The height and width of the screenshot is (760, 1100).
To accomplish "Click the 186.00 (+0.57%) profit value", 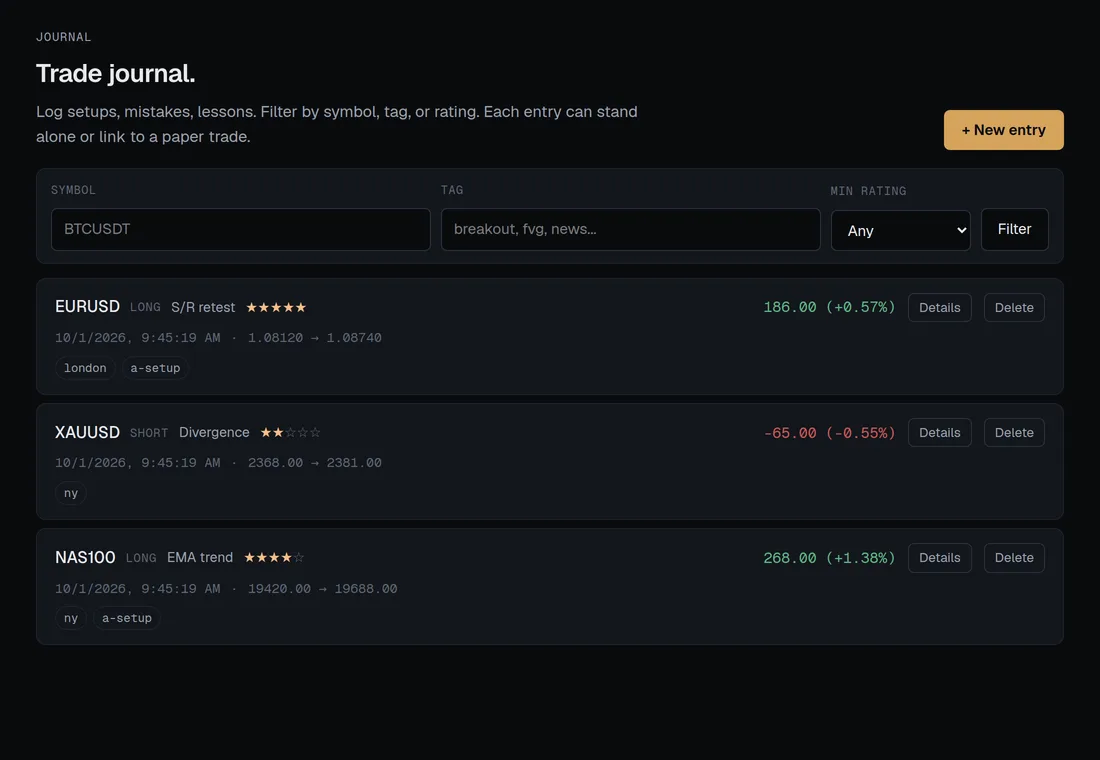I will 829,307.
